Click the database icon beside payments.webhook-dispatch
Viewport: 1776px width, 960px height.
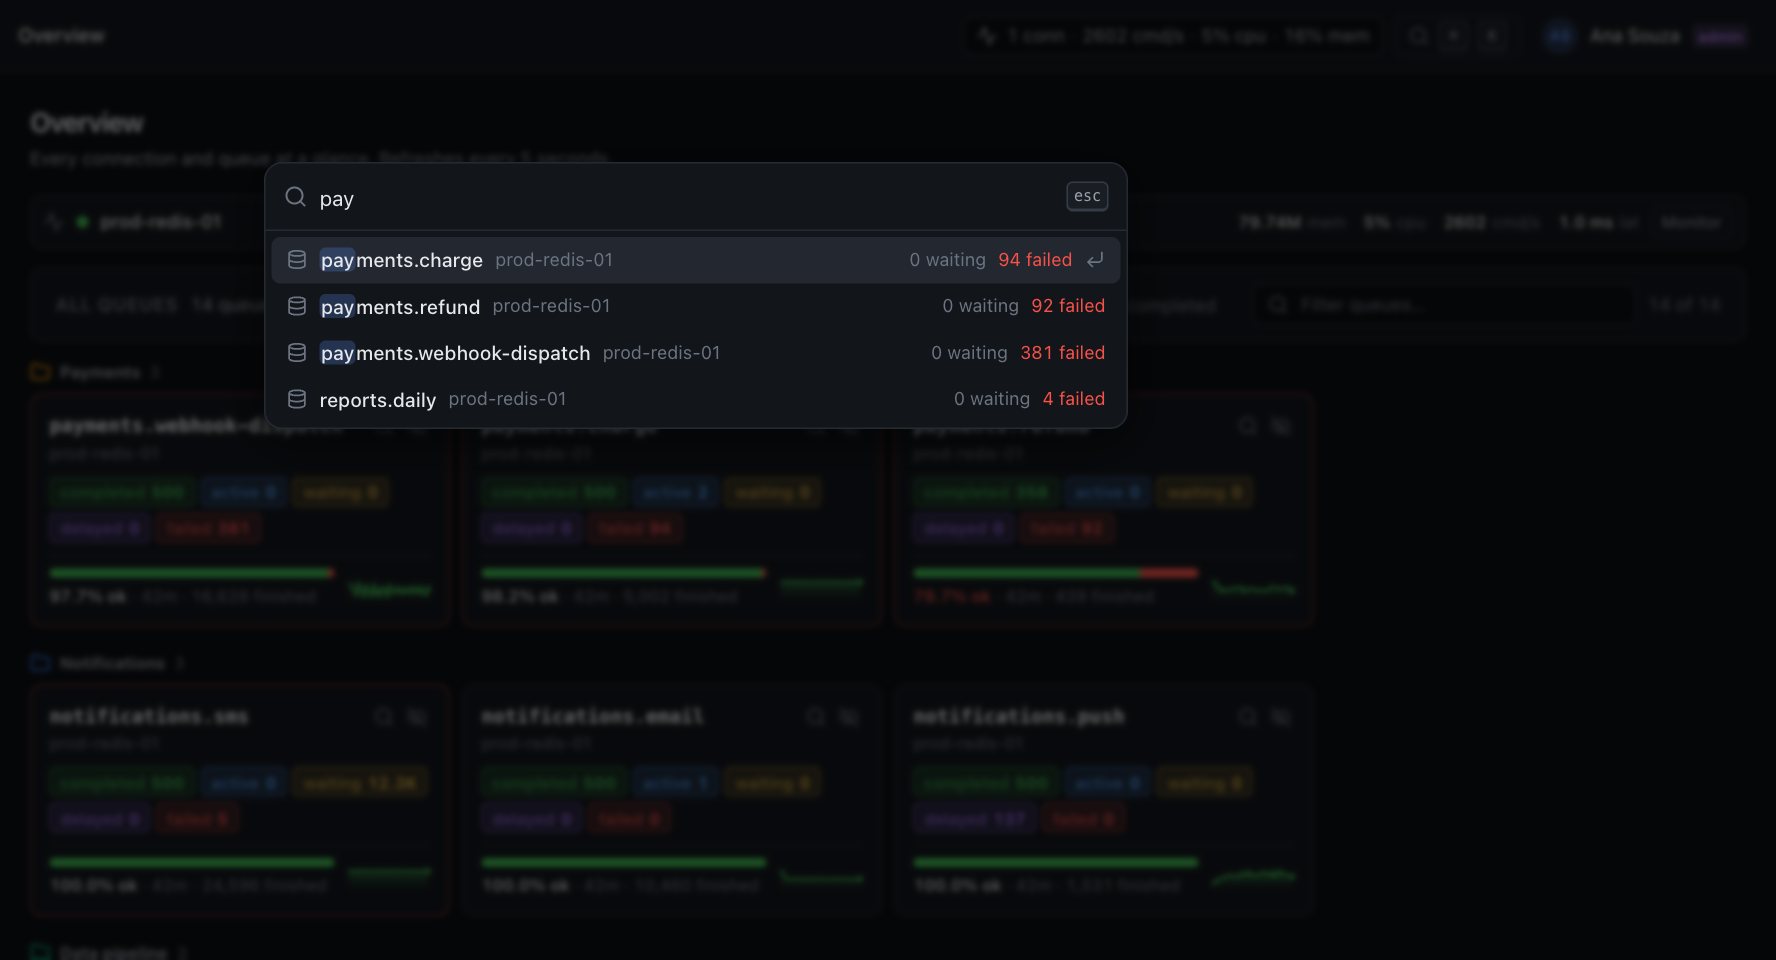297,353
